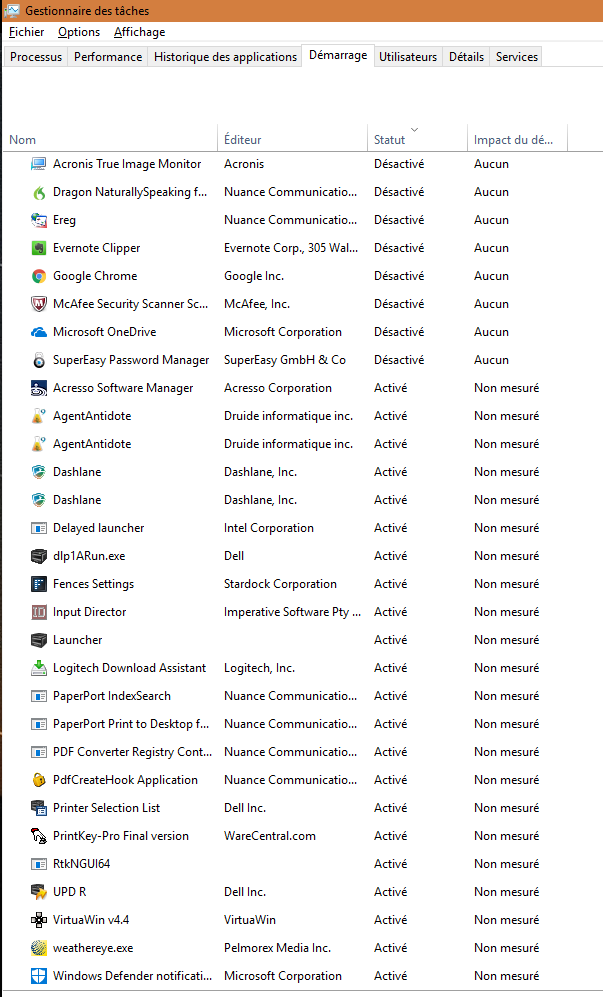
Task: Click the Acresso Software Manager icon
Action: tap(39, 388)
